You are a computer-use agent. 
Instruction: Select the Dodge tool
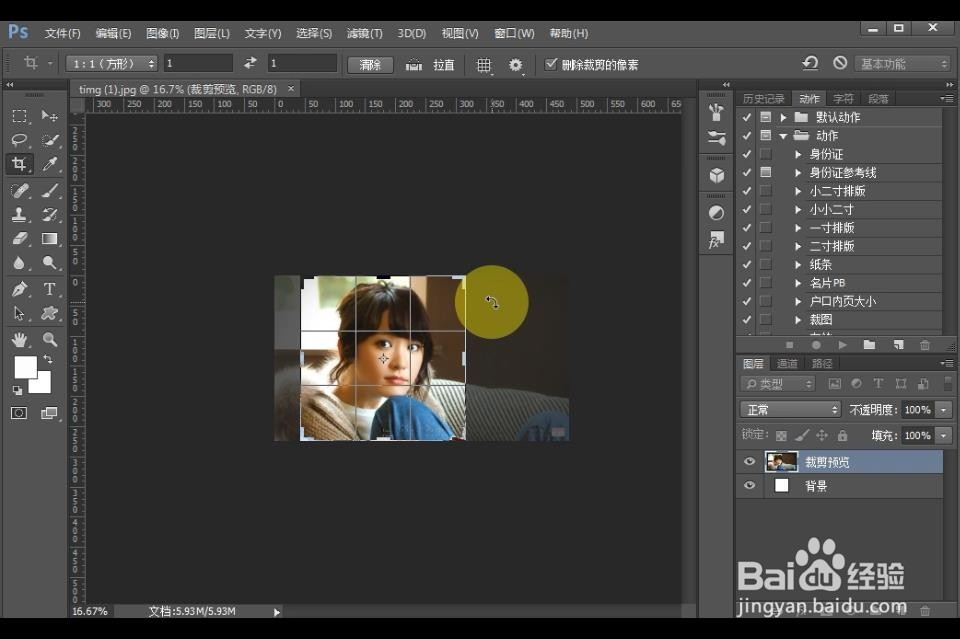pyautogui.click(x=50, y=263)
